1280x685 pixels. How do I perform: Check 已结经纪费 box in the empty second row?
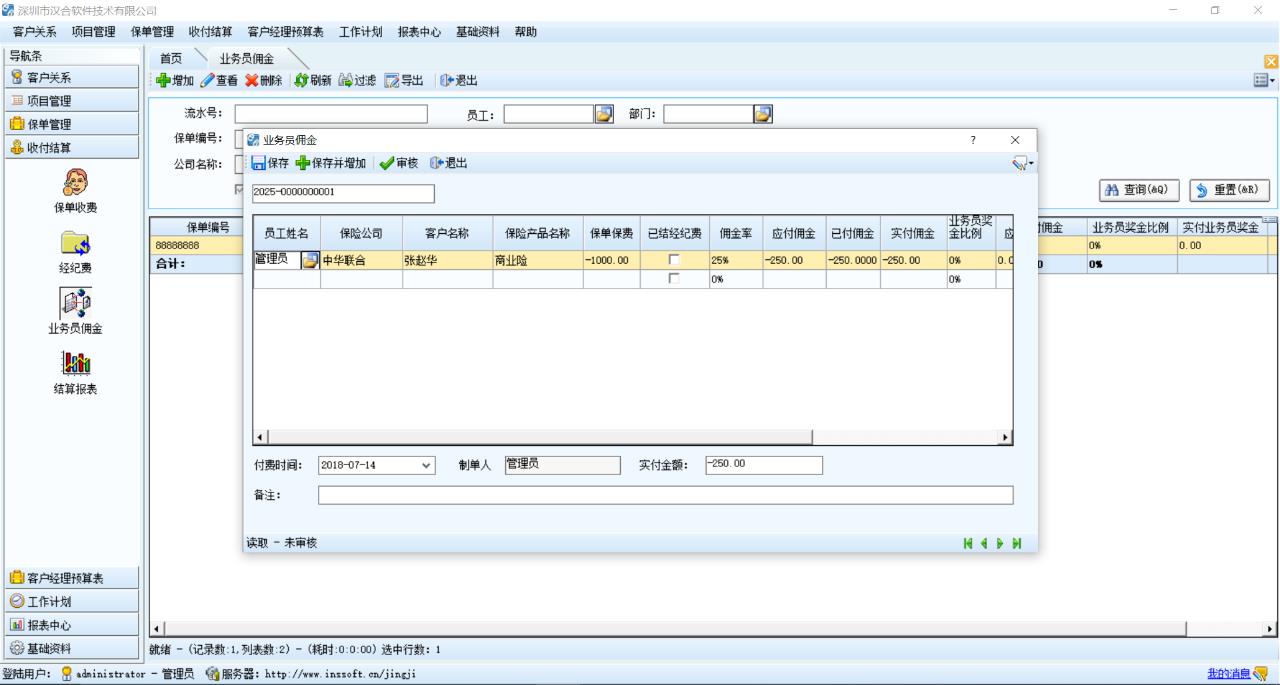pyautogui.click(x=674, y=279)
